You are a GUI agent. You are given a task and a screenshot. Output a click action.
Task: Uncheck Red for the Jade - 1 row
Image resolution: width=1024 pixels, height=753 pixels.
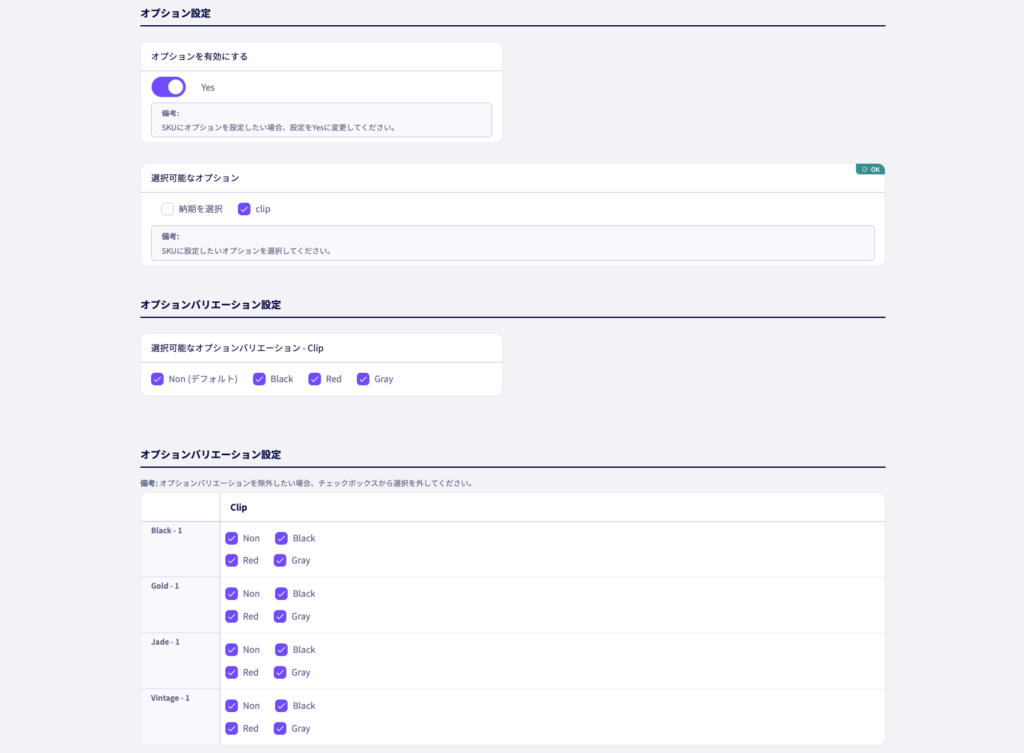click(232, 673)
